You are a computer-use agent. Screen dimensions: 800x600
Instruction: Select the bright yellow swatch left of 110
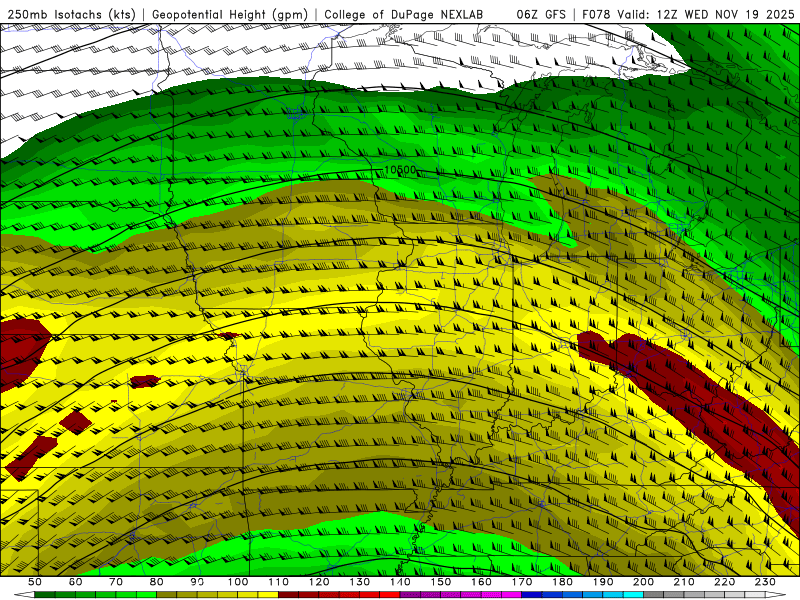coord(268,595)
